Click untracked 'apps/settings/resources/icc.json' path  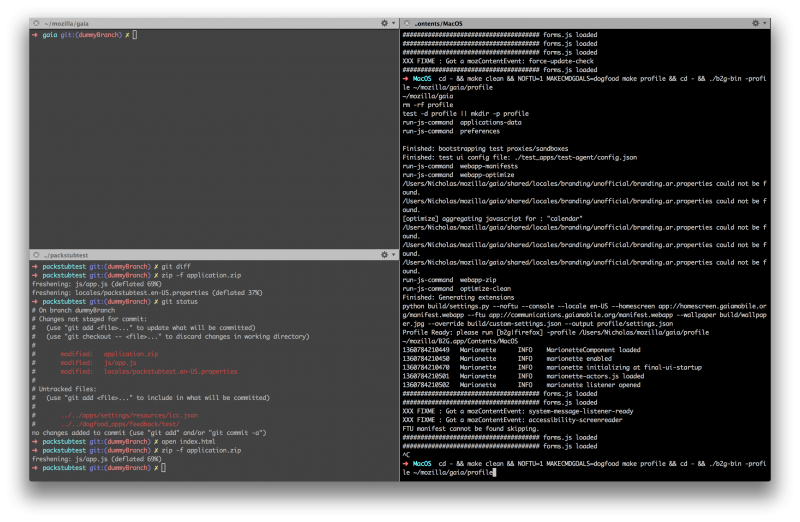[129, 415]
